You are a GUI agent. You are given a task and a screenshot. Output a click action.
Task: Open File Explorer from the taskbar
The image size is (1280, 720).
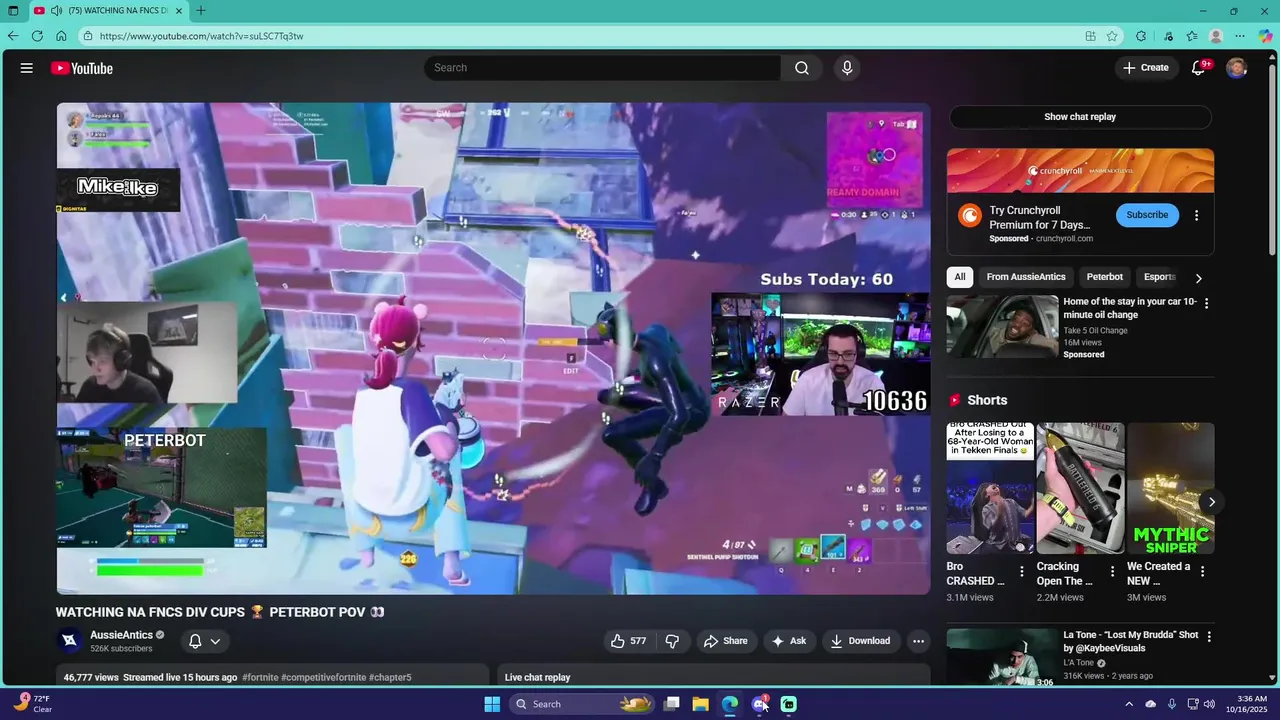pyautogui.click(x=700, y=704)
